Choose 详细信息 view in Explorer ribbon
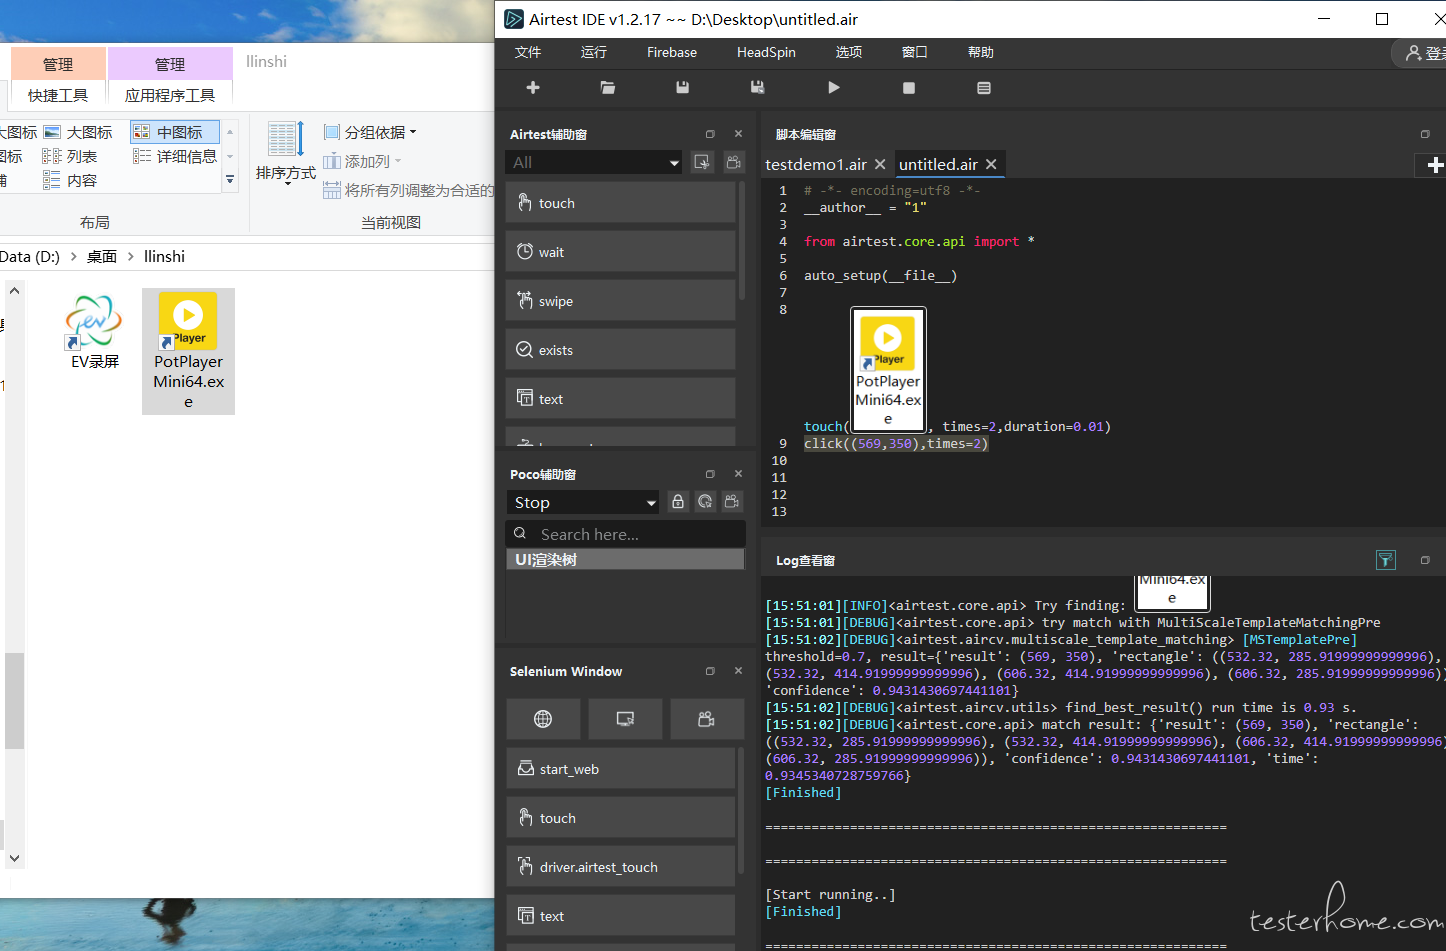 (174, 156)
